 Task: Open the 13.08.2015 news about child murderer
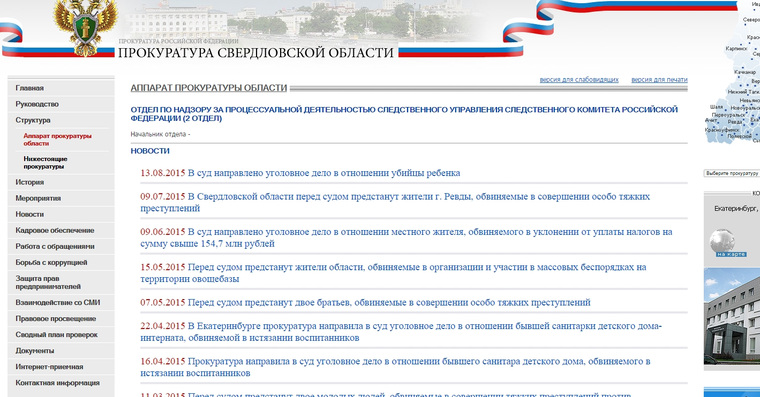point(300,173)
